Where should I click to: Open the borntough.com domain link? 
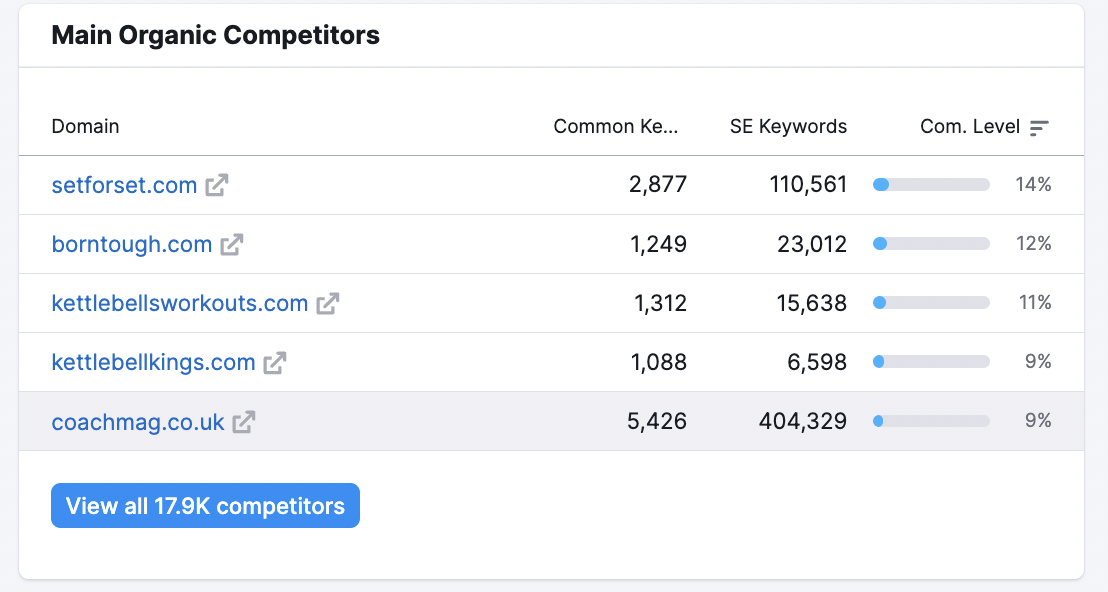click(x=132, y=244)
